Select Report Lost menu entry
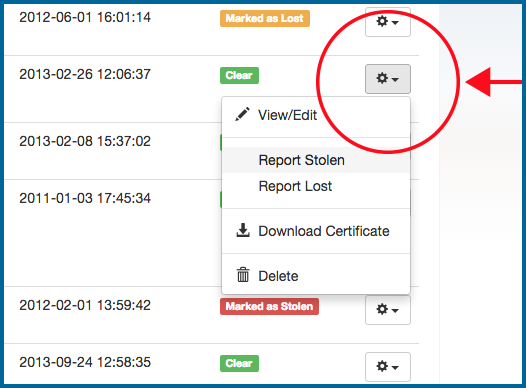This screenshot has width=526, height=388. coord(316,186)
